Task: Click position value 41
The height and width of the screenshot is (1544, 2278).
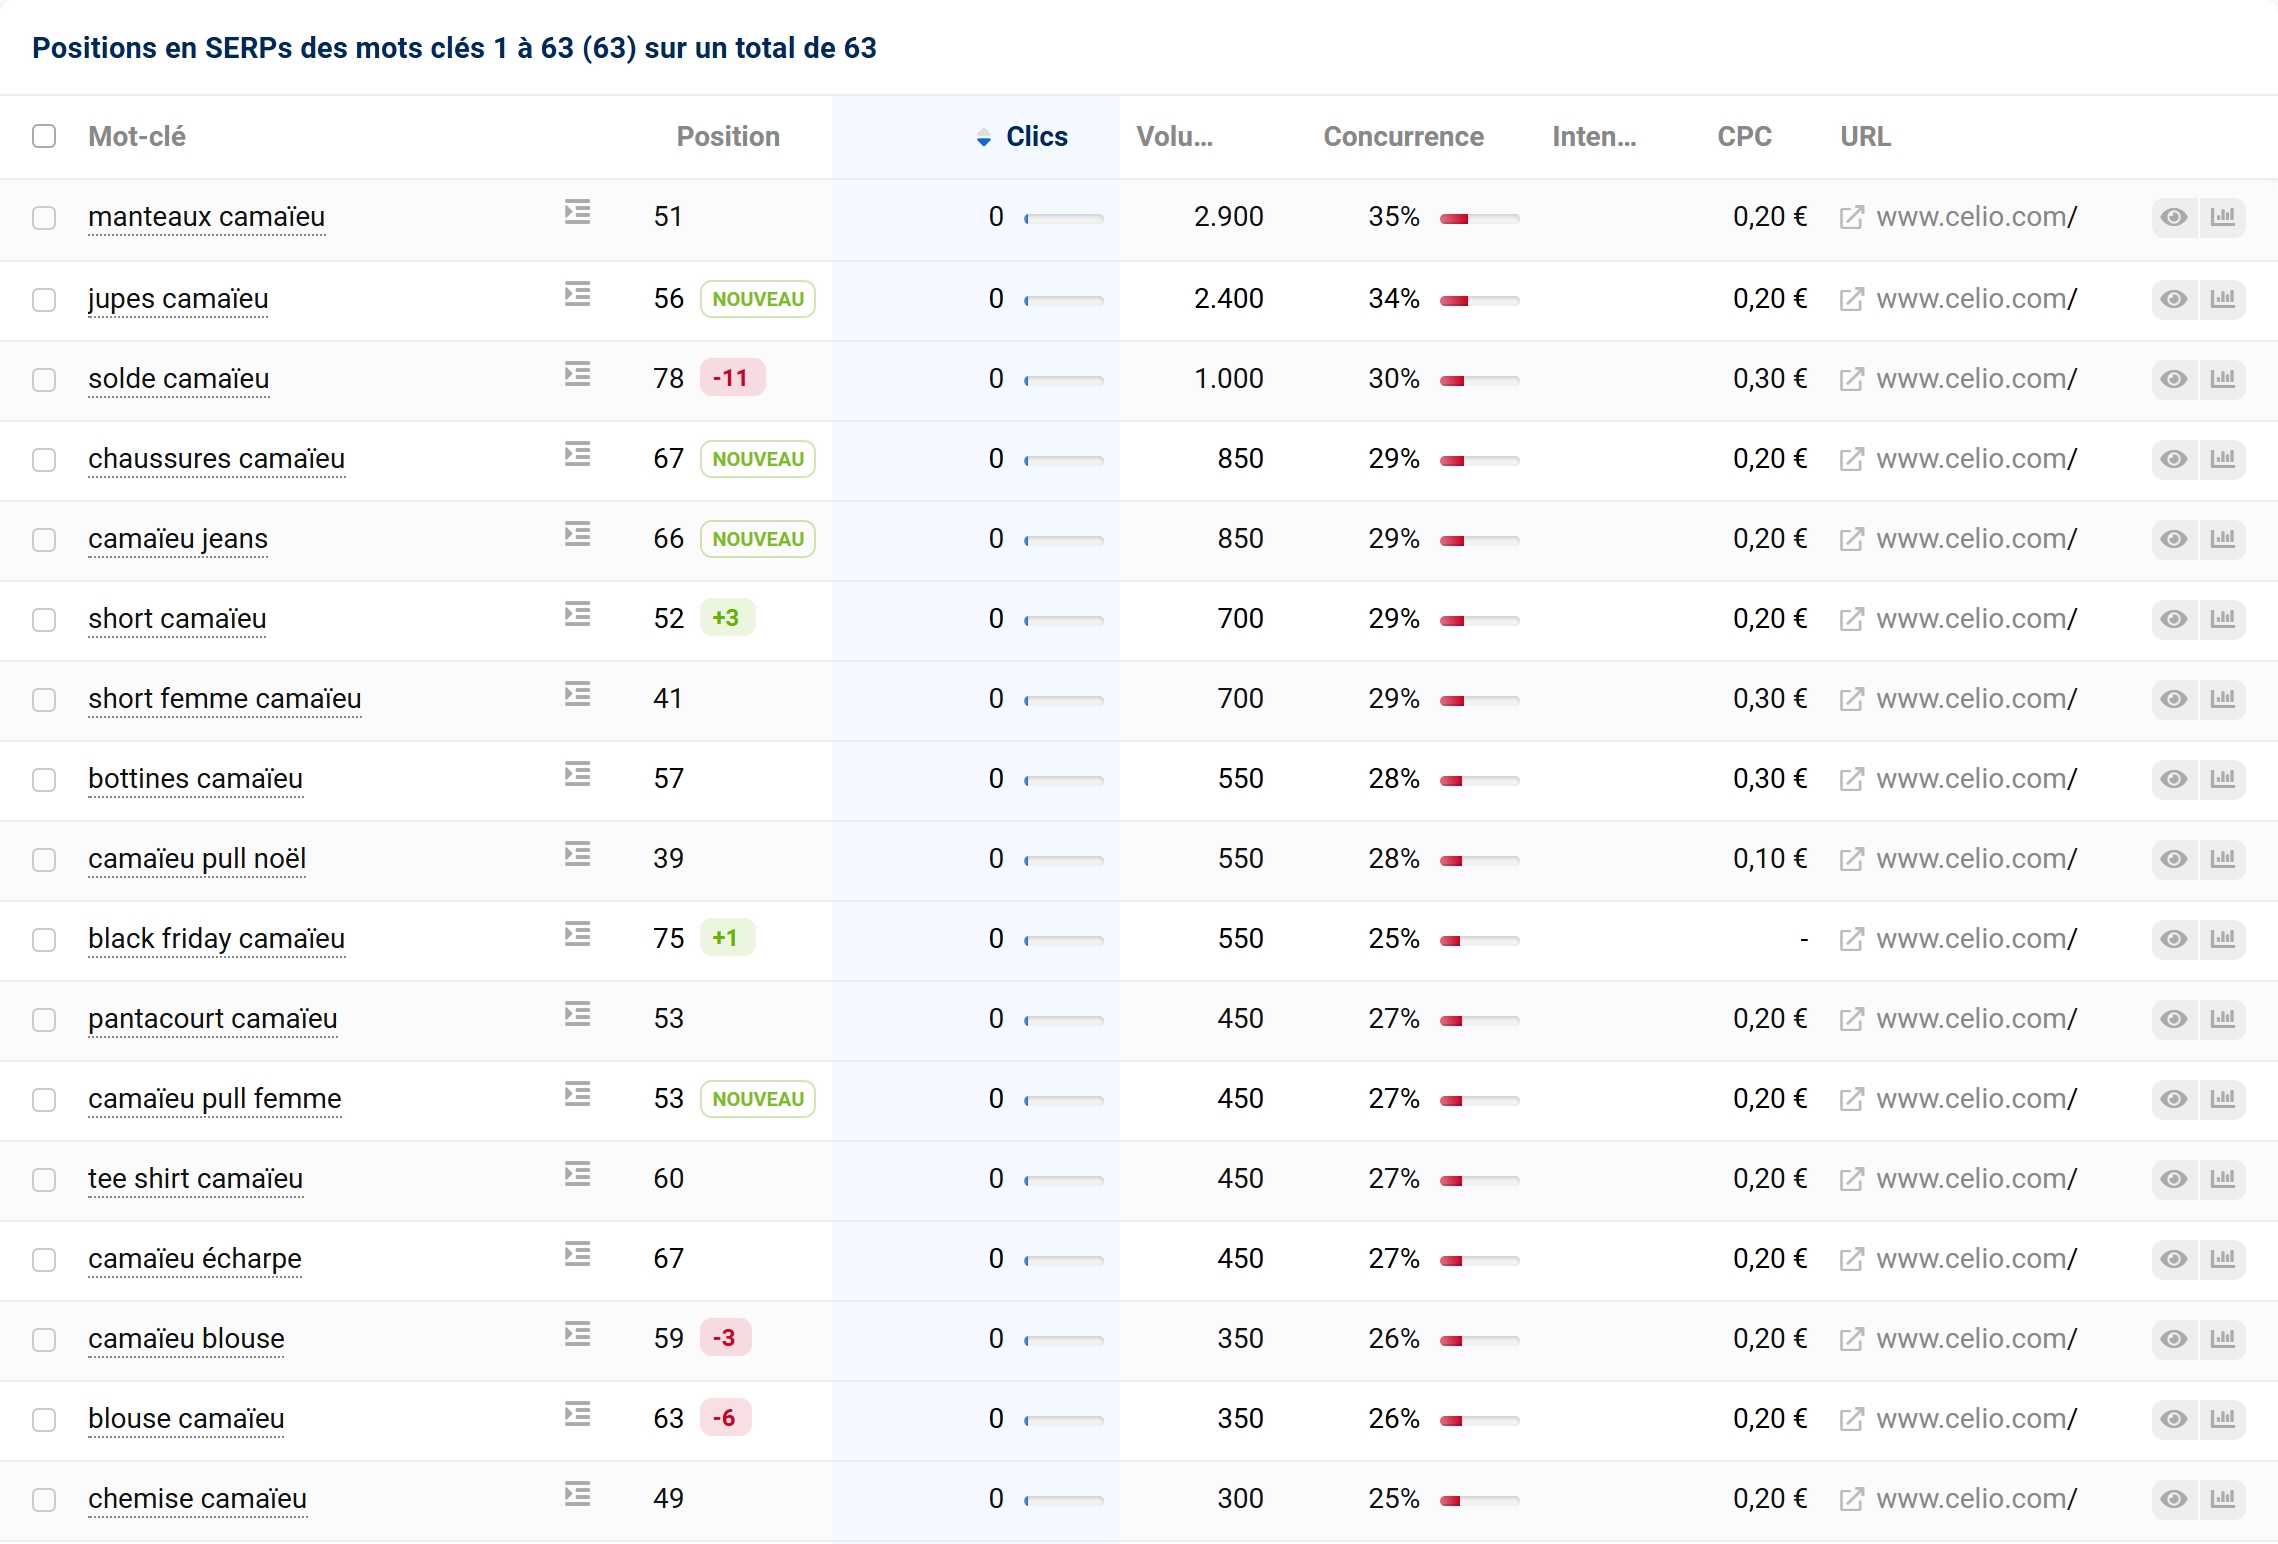Action: pyautogui.click(x=667, y=699)
